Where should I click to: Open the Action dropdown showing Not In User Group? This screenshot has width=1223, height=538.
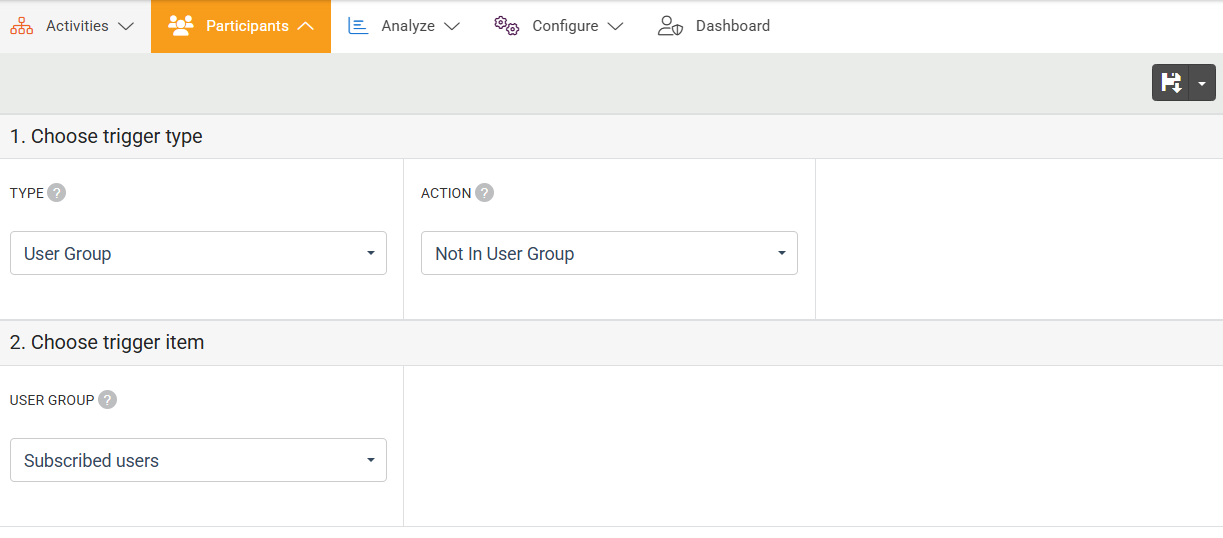coord(609,253)
